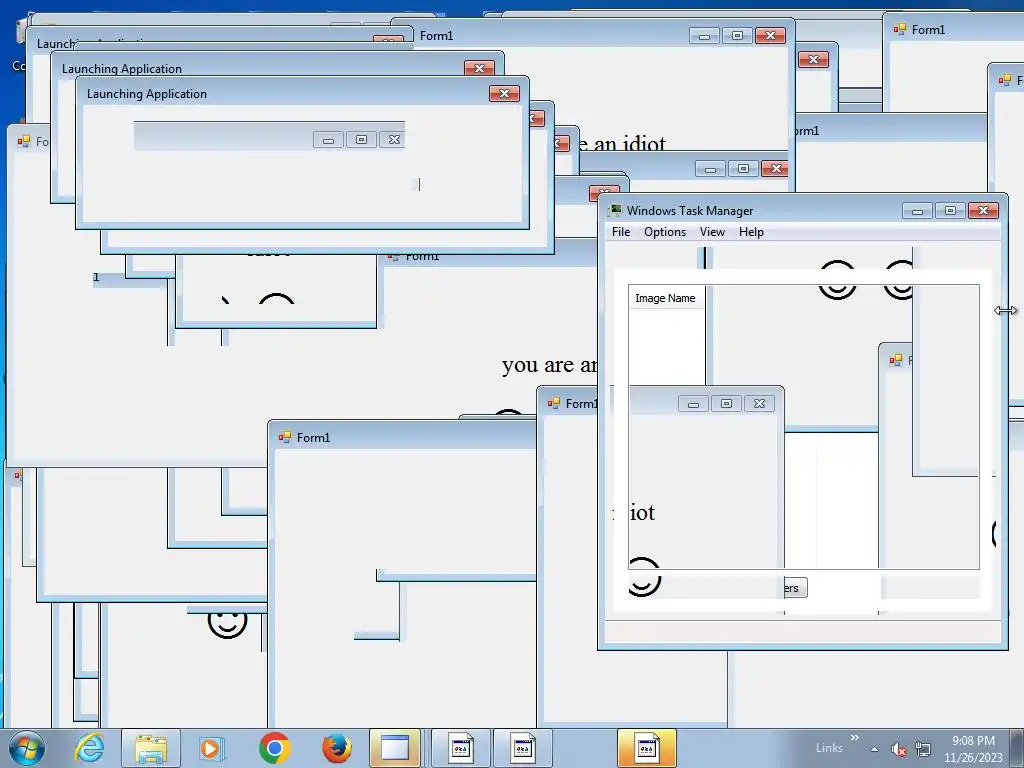Open Windows Media Player from the taskbar
Screen dimensions: 1024x768
click(x=212, y=748)
